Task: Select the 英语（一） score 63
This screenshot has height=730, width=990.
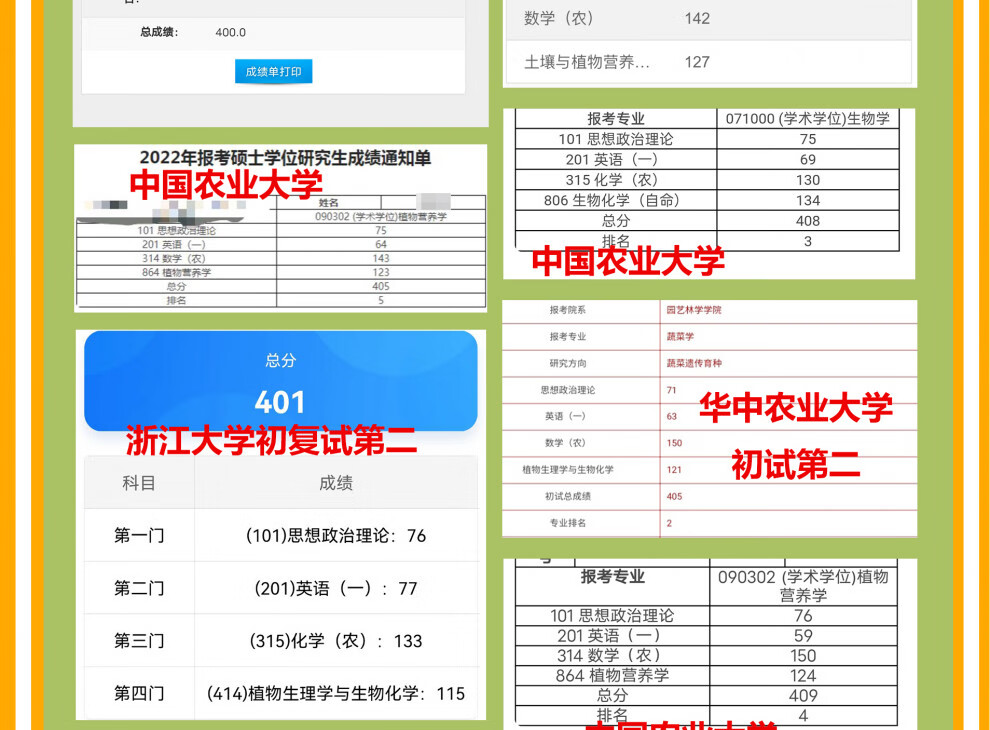Action: click(671, 417)
